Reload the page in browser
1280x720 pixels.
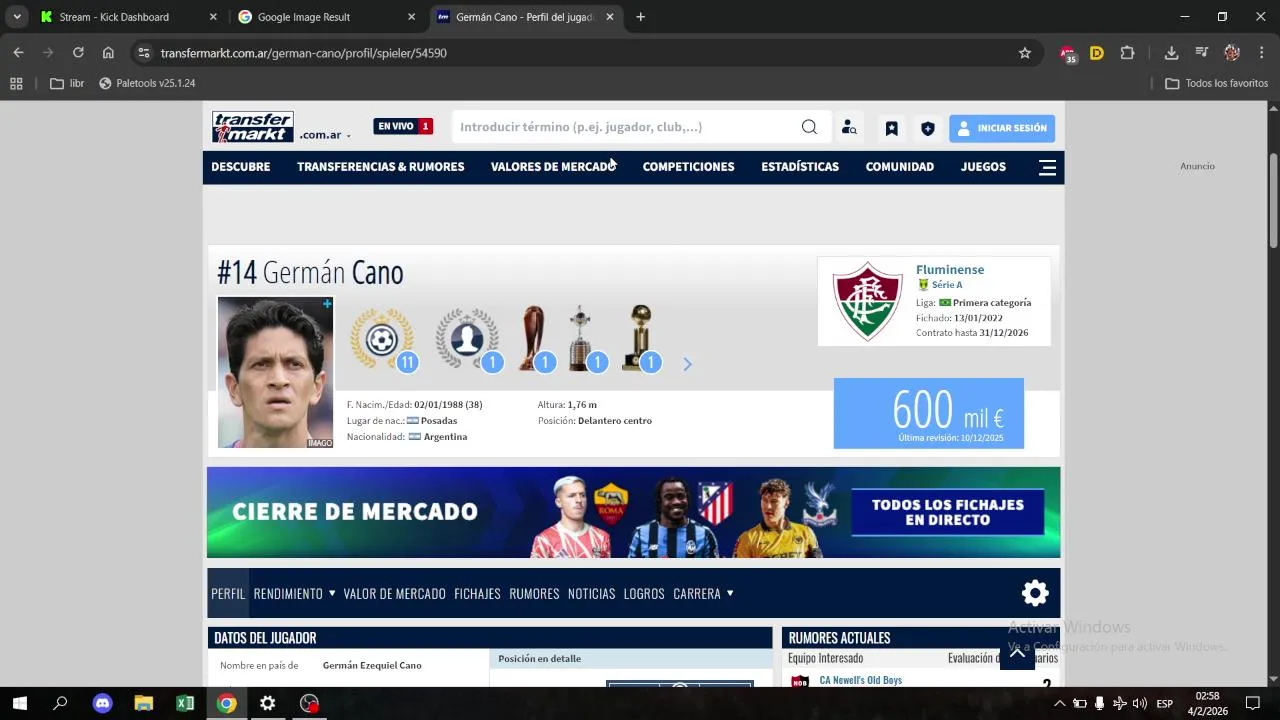tap(78, 53)
